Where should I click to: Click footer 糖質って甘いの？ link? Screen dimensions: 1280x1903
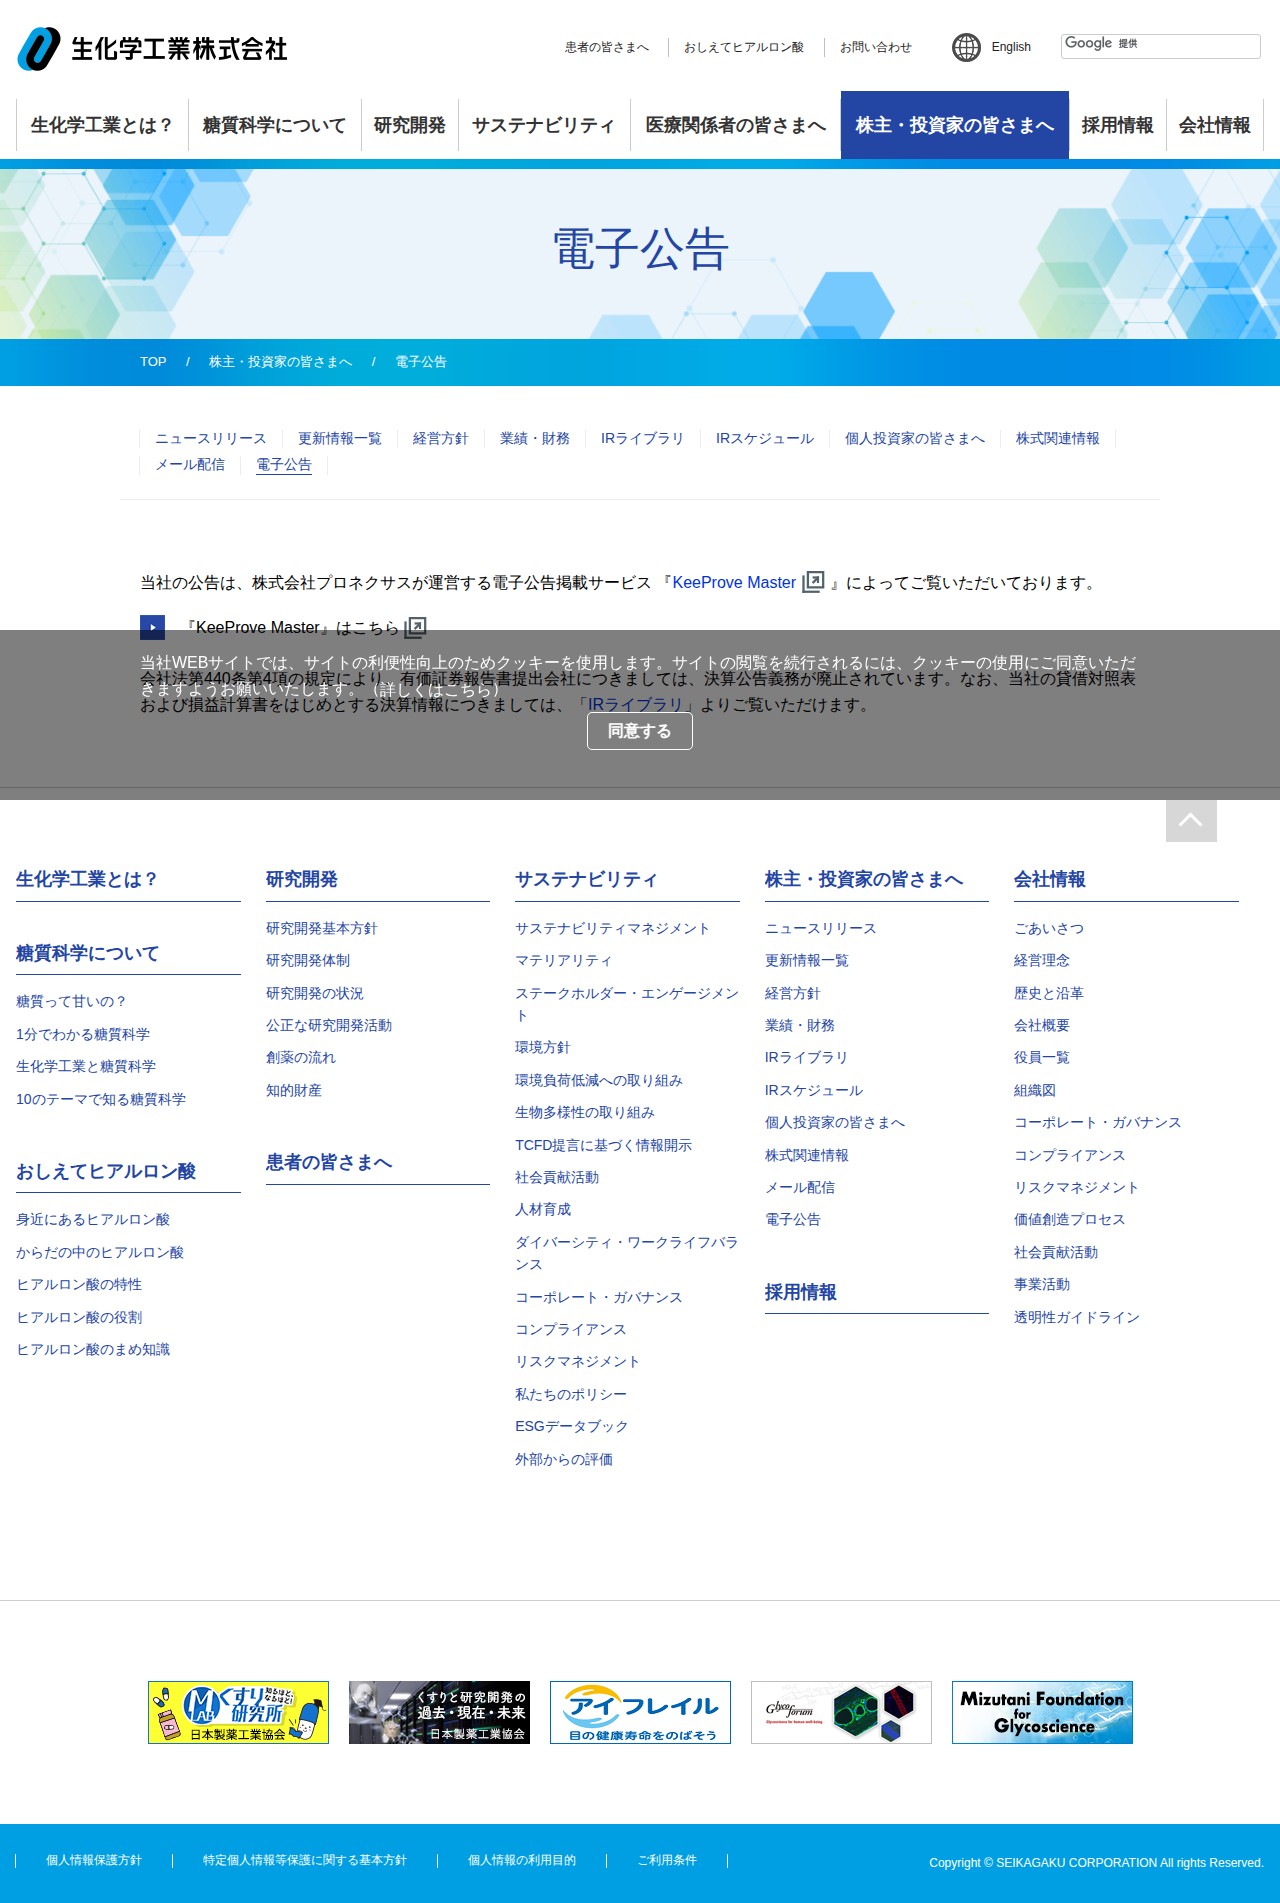(71, 1001)
